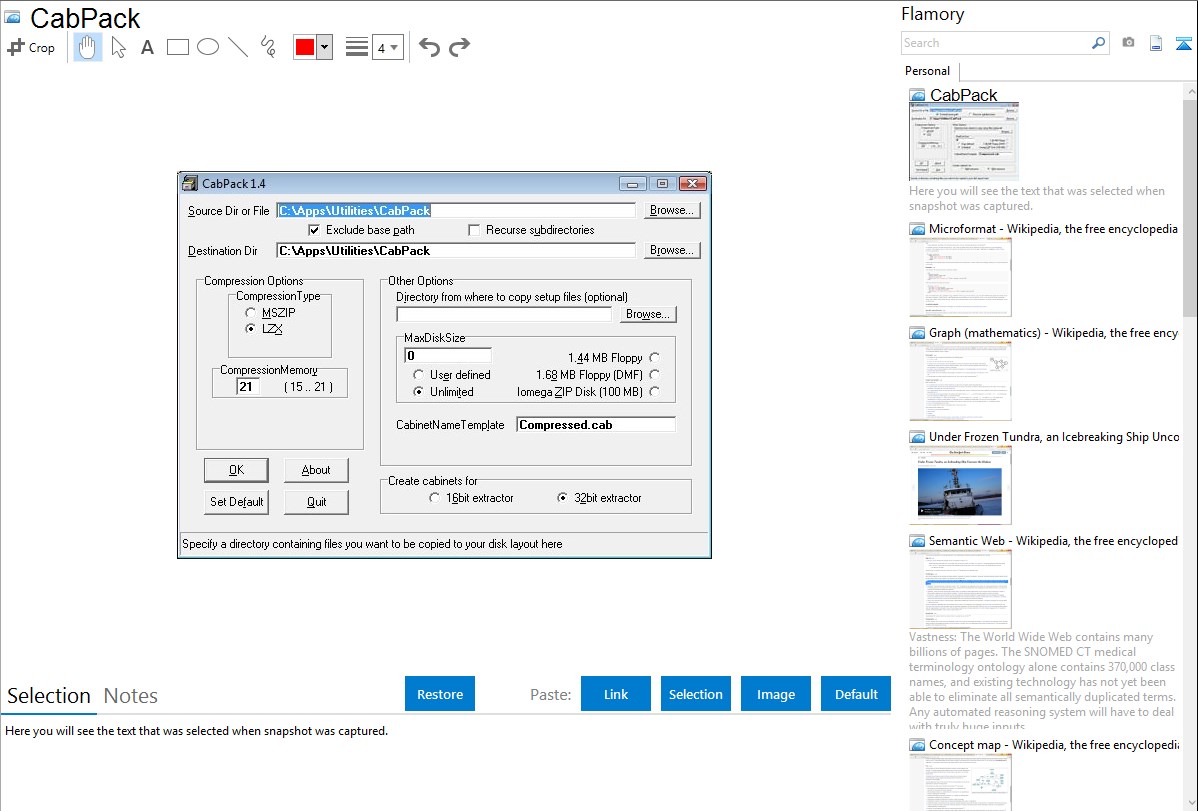Open the About dialog in CabPack
The height and width of the screenshot is (811, 1198).
(316, 470)
